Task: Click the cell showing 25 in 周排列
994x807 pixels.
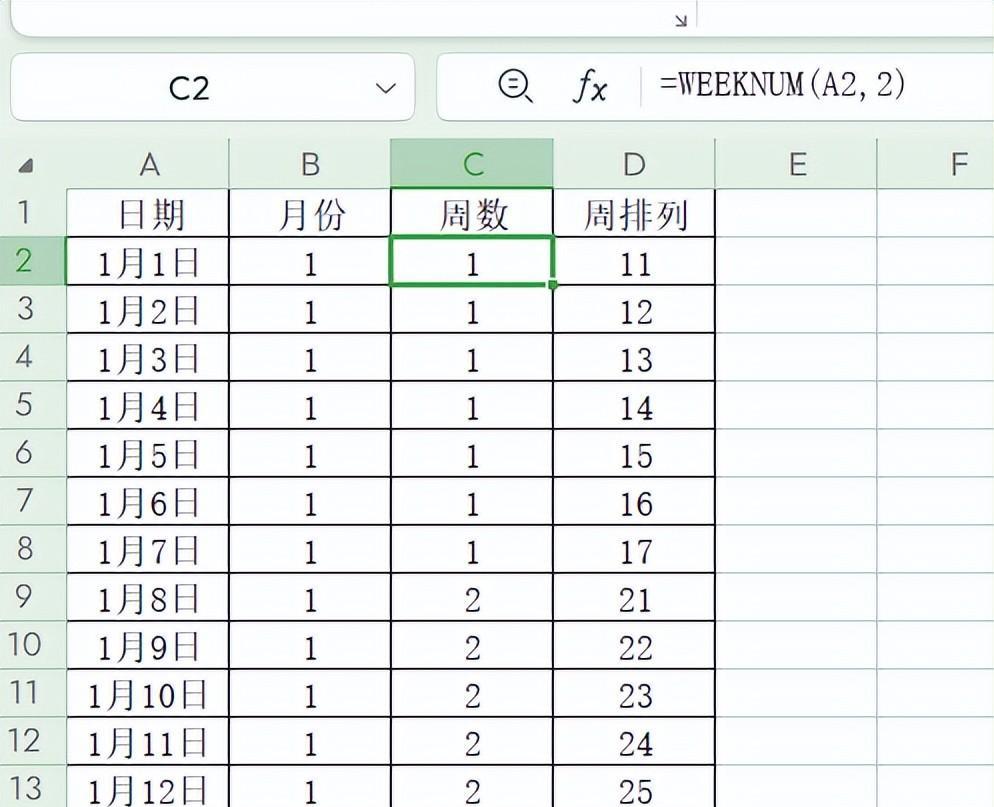Action: click(634, 787)
